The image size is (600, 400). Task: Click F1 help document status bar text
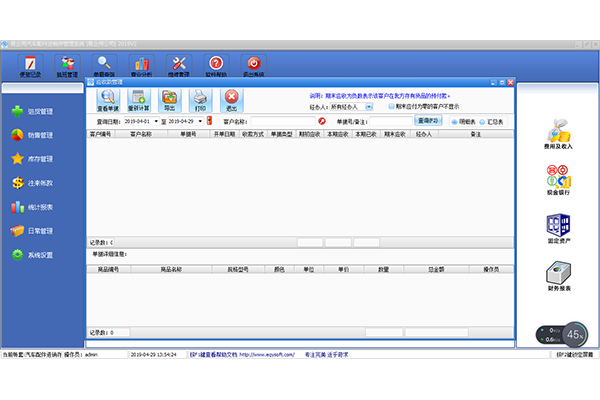click(x=214, y=355)
